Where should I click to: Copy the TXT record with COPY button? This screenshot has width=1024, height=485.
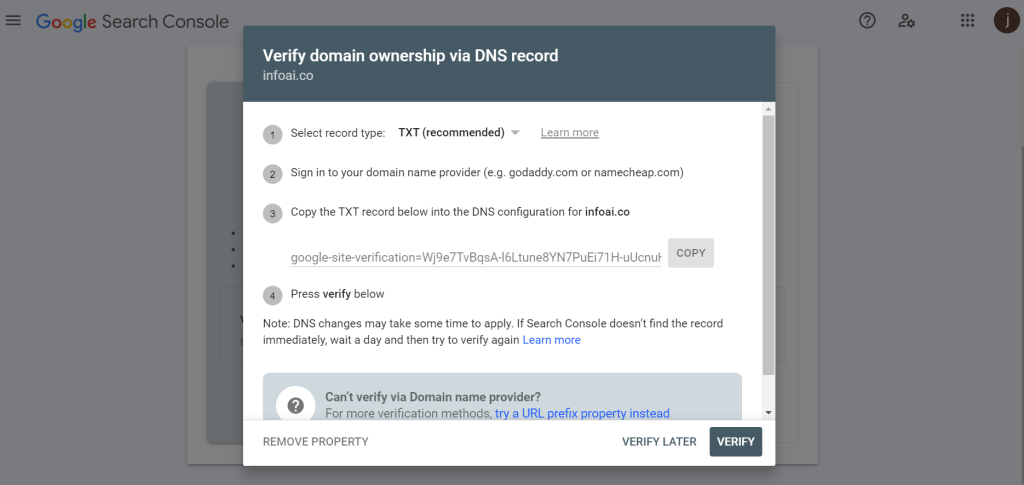(691, 253)
